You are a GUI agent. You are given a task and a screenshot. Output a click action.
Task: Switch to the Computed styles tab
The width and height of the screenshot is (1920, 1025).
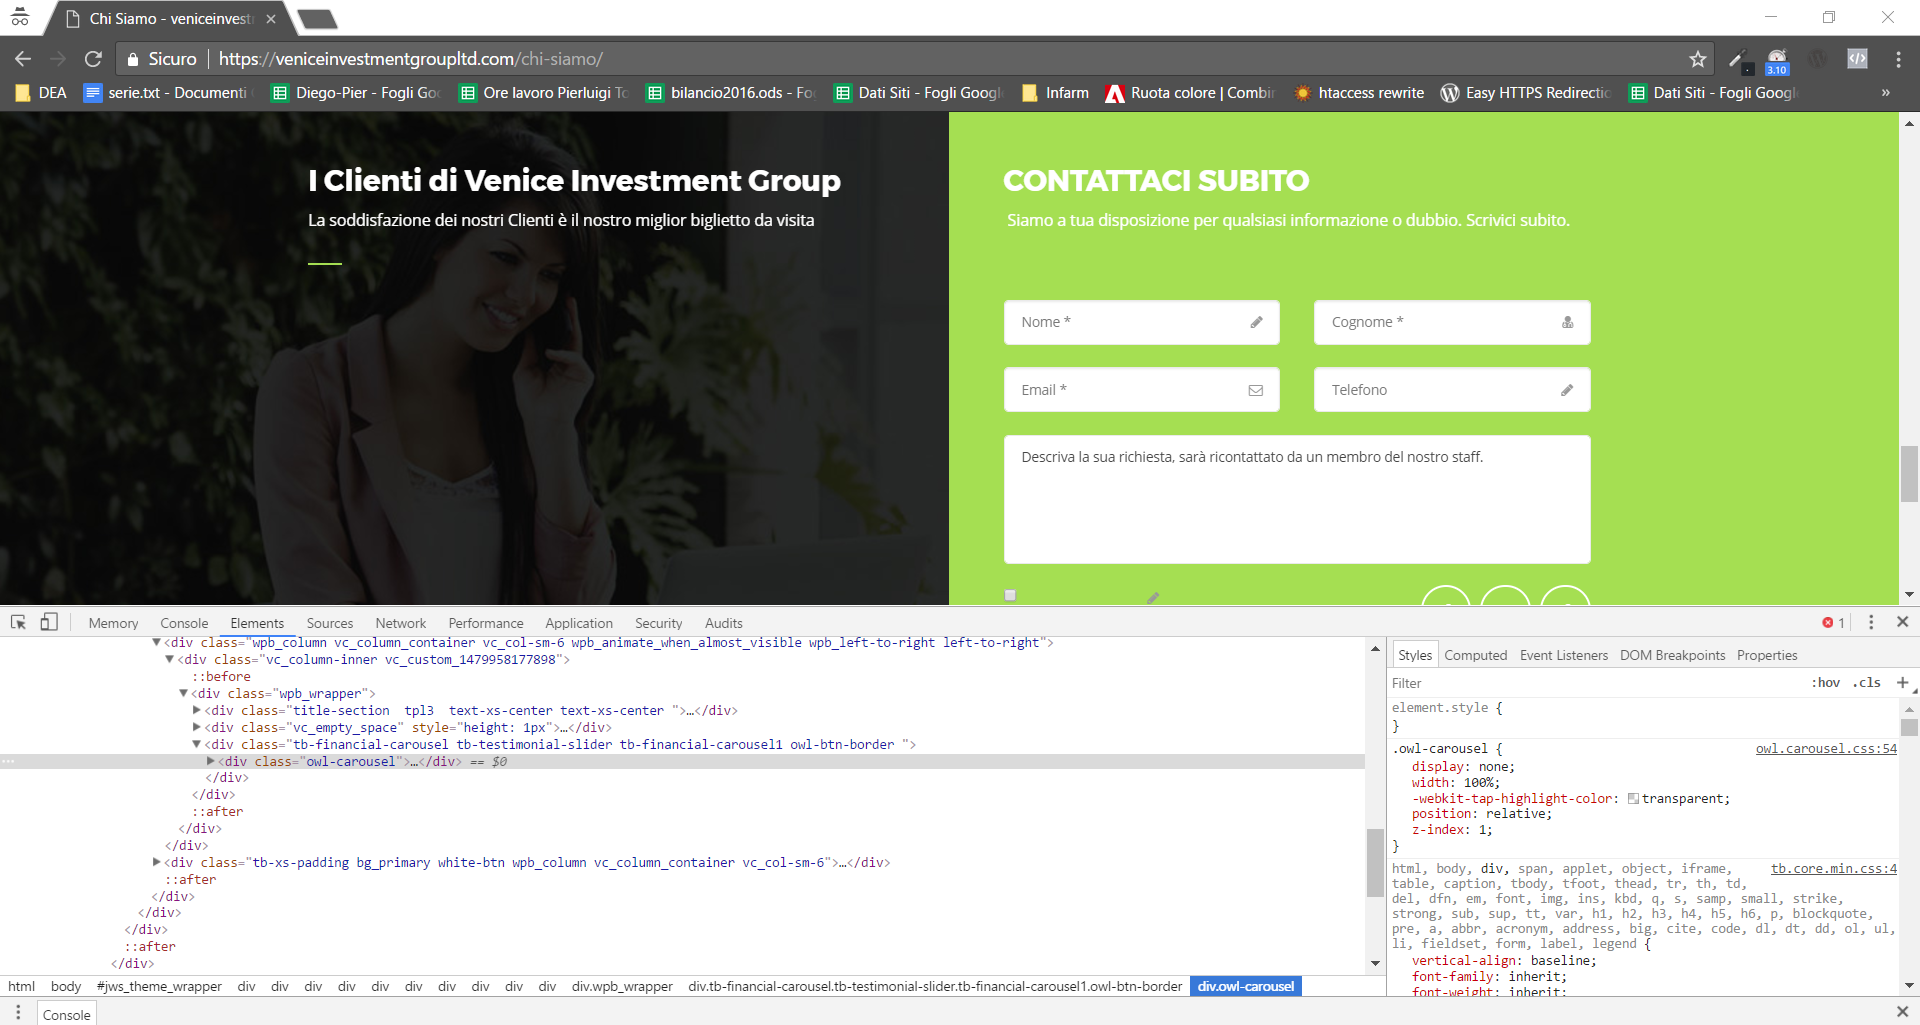pos(1475,655)
